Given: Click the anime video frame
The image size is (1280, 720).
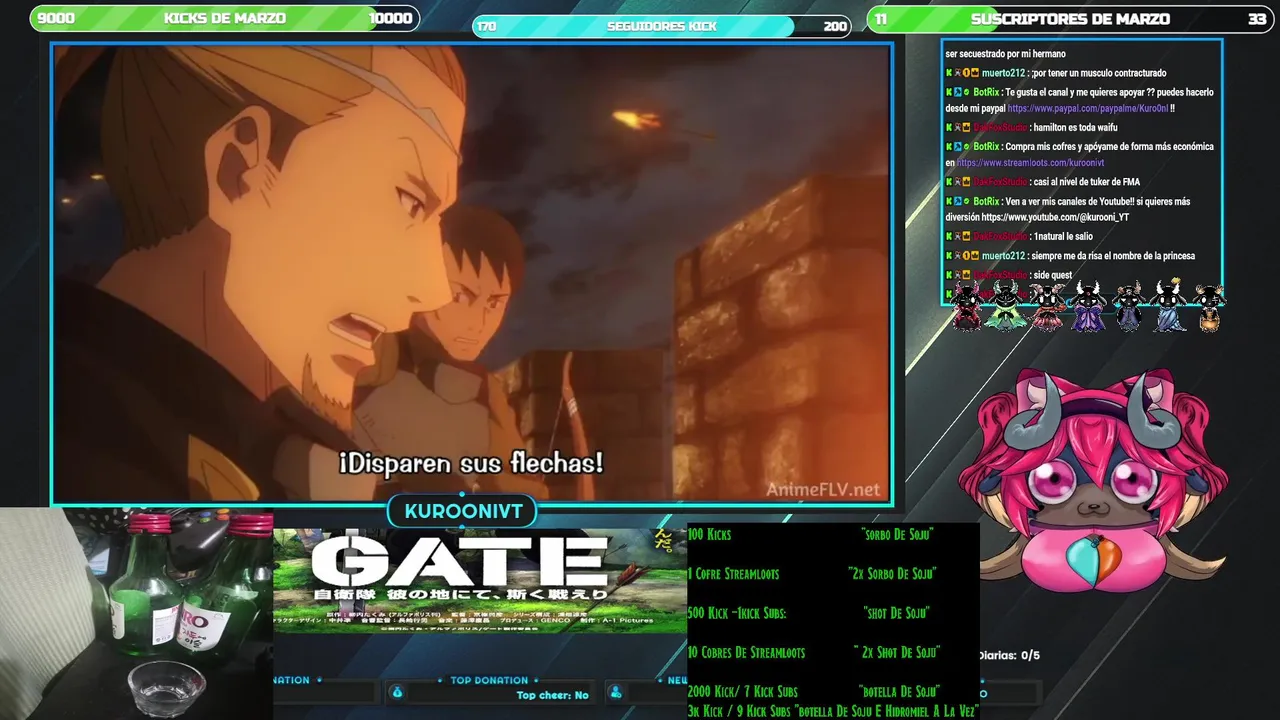Looking at the screenshot, I should tap(472, 273).
